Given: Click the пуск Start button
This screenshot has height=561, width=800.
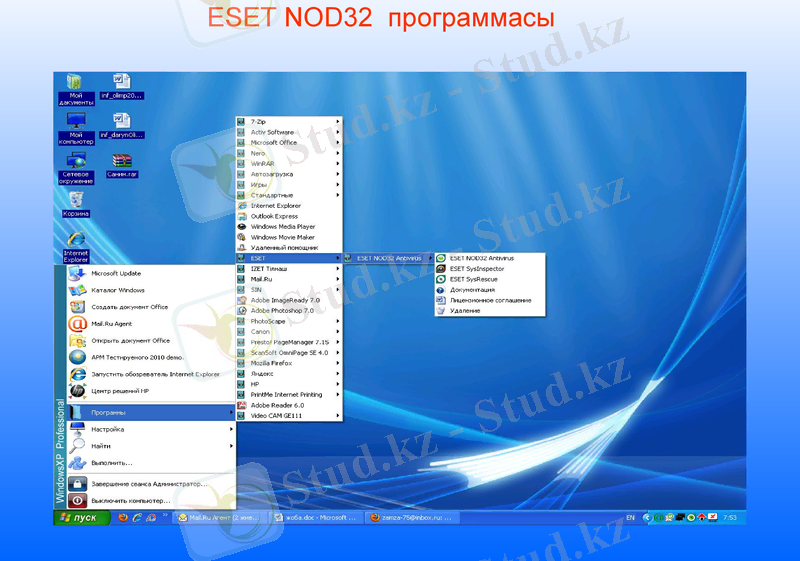Looking at the screenshot, I should tap(82, 517).
